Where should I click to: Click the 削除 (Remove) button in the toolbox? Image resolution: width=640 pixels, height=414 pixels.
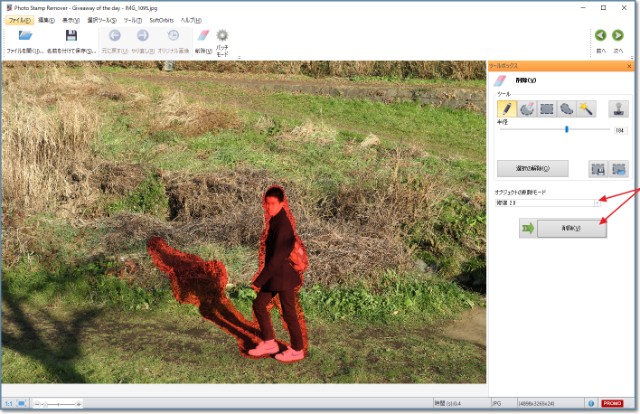tap(572, 228)
